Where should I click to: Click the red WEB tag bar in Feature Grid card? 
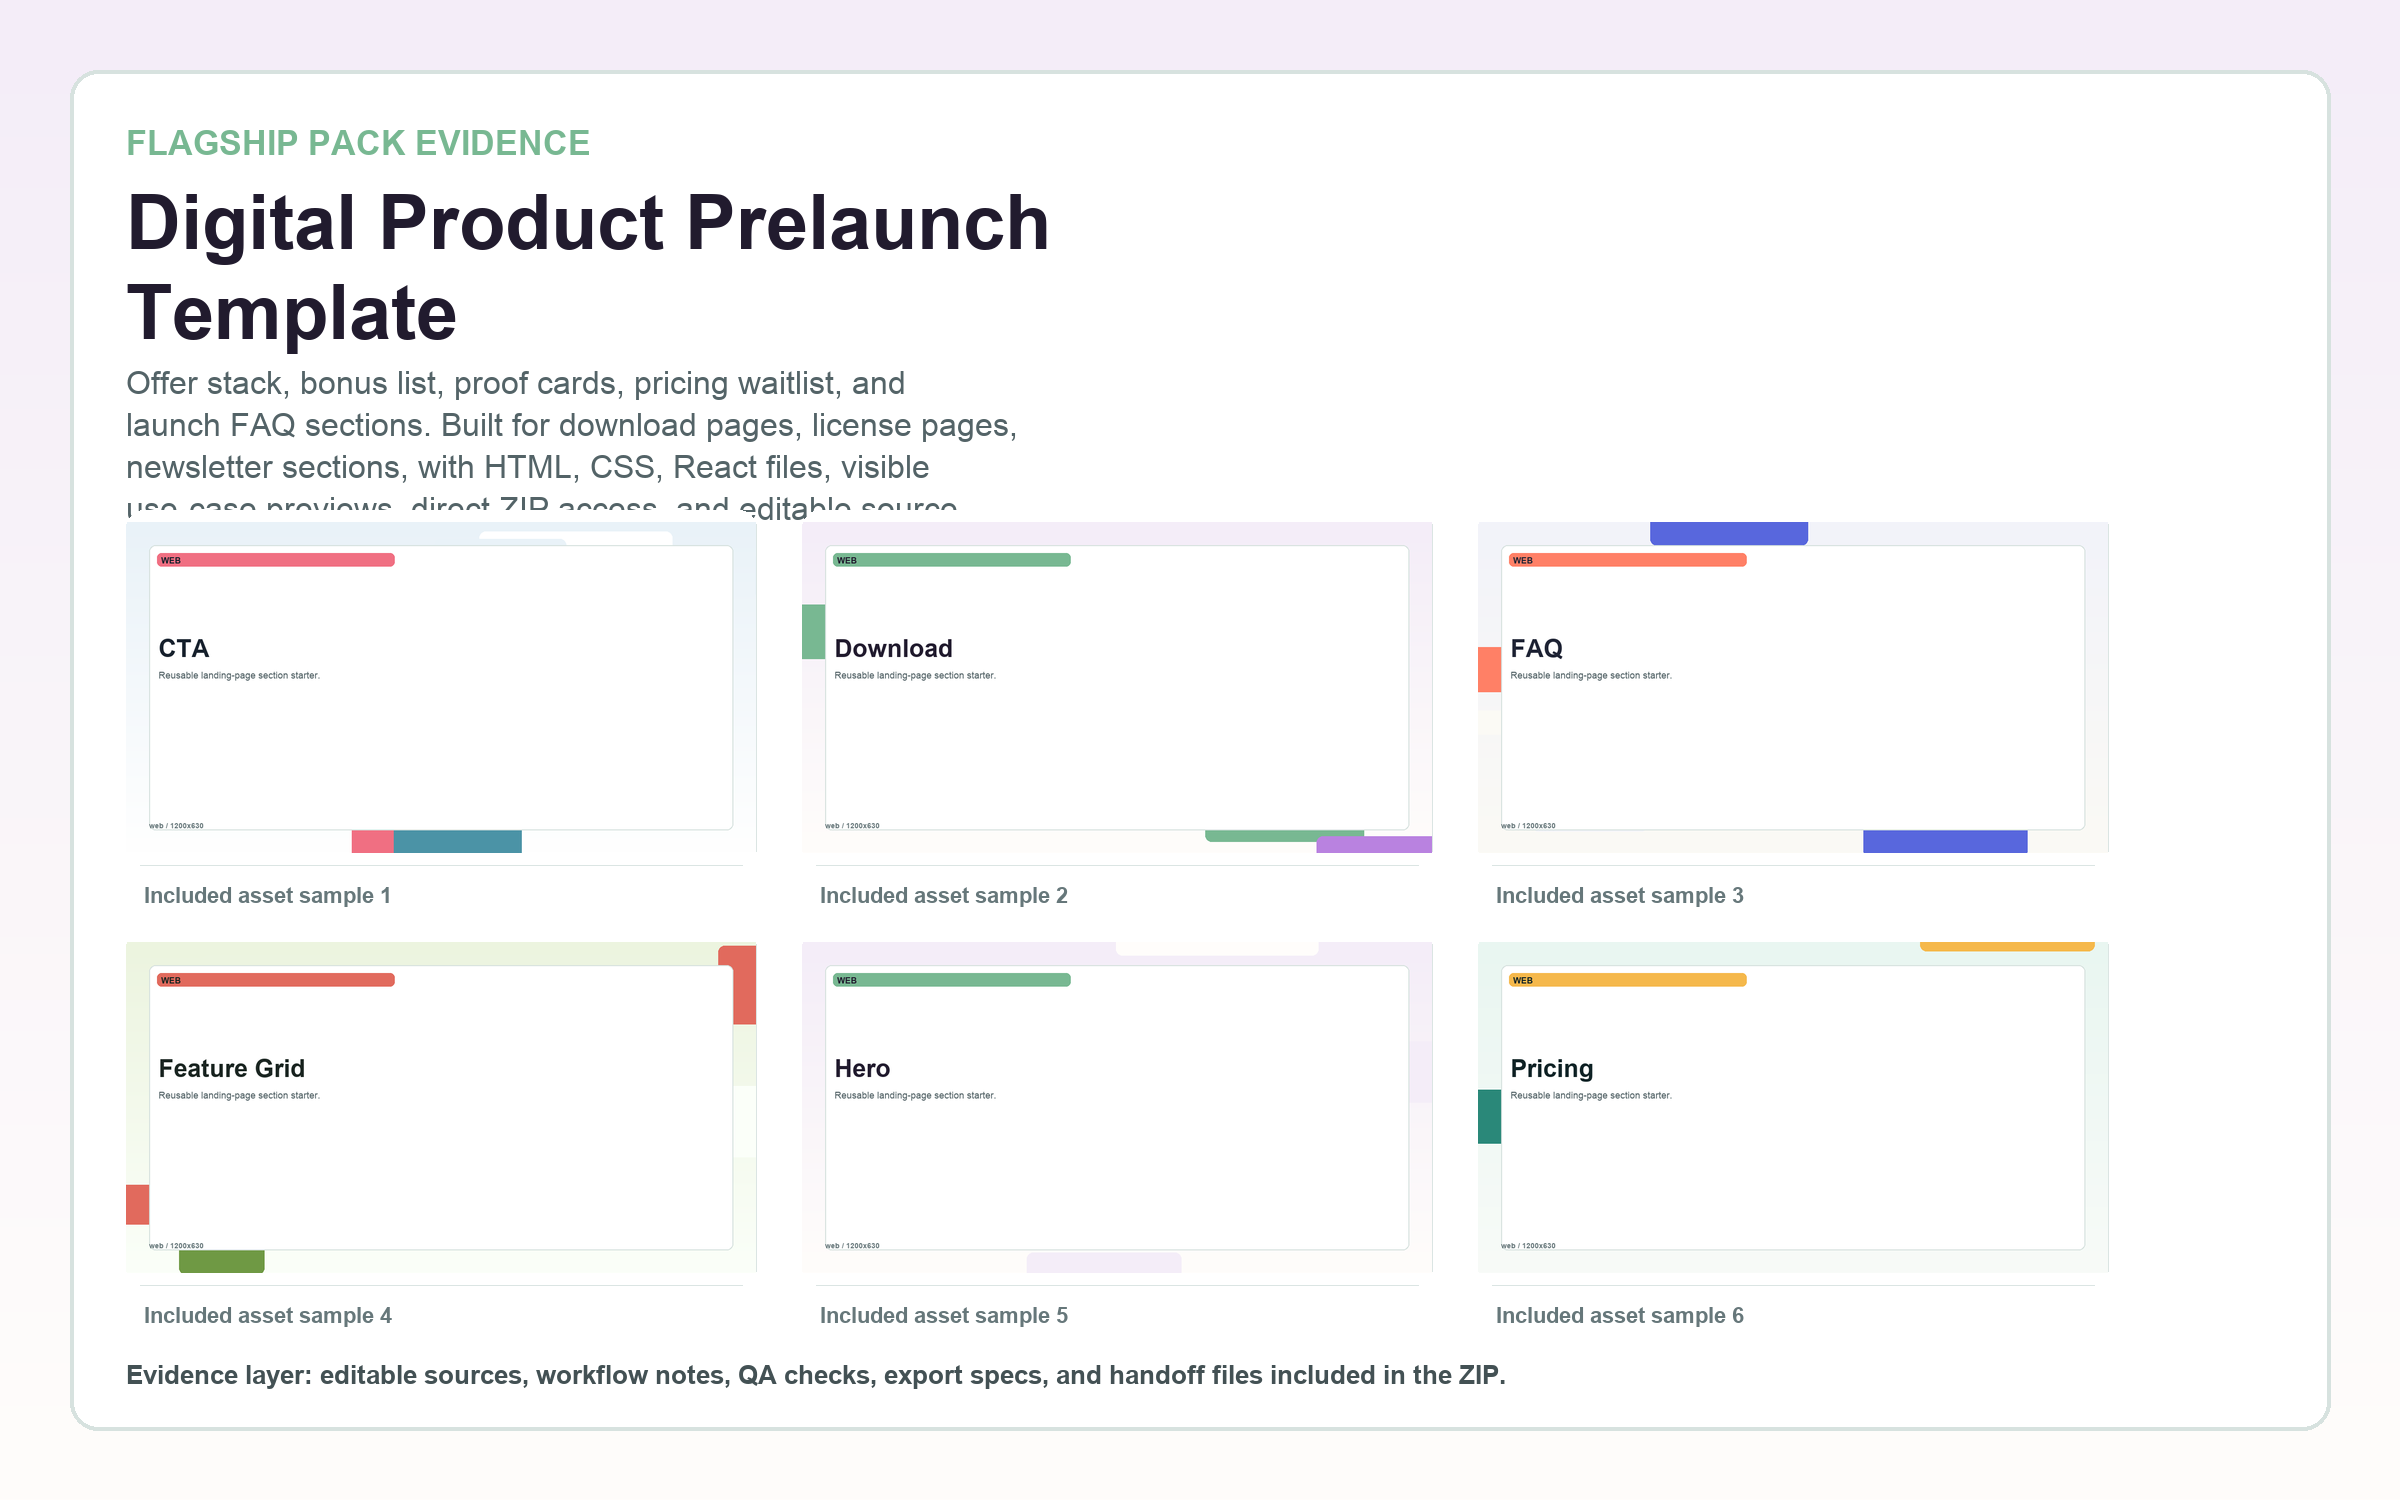[x=276, y=980]
